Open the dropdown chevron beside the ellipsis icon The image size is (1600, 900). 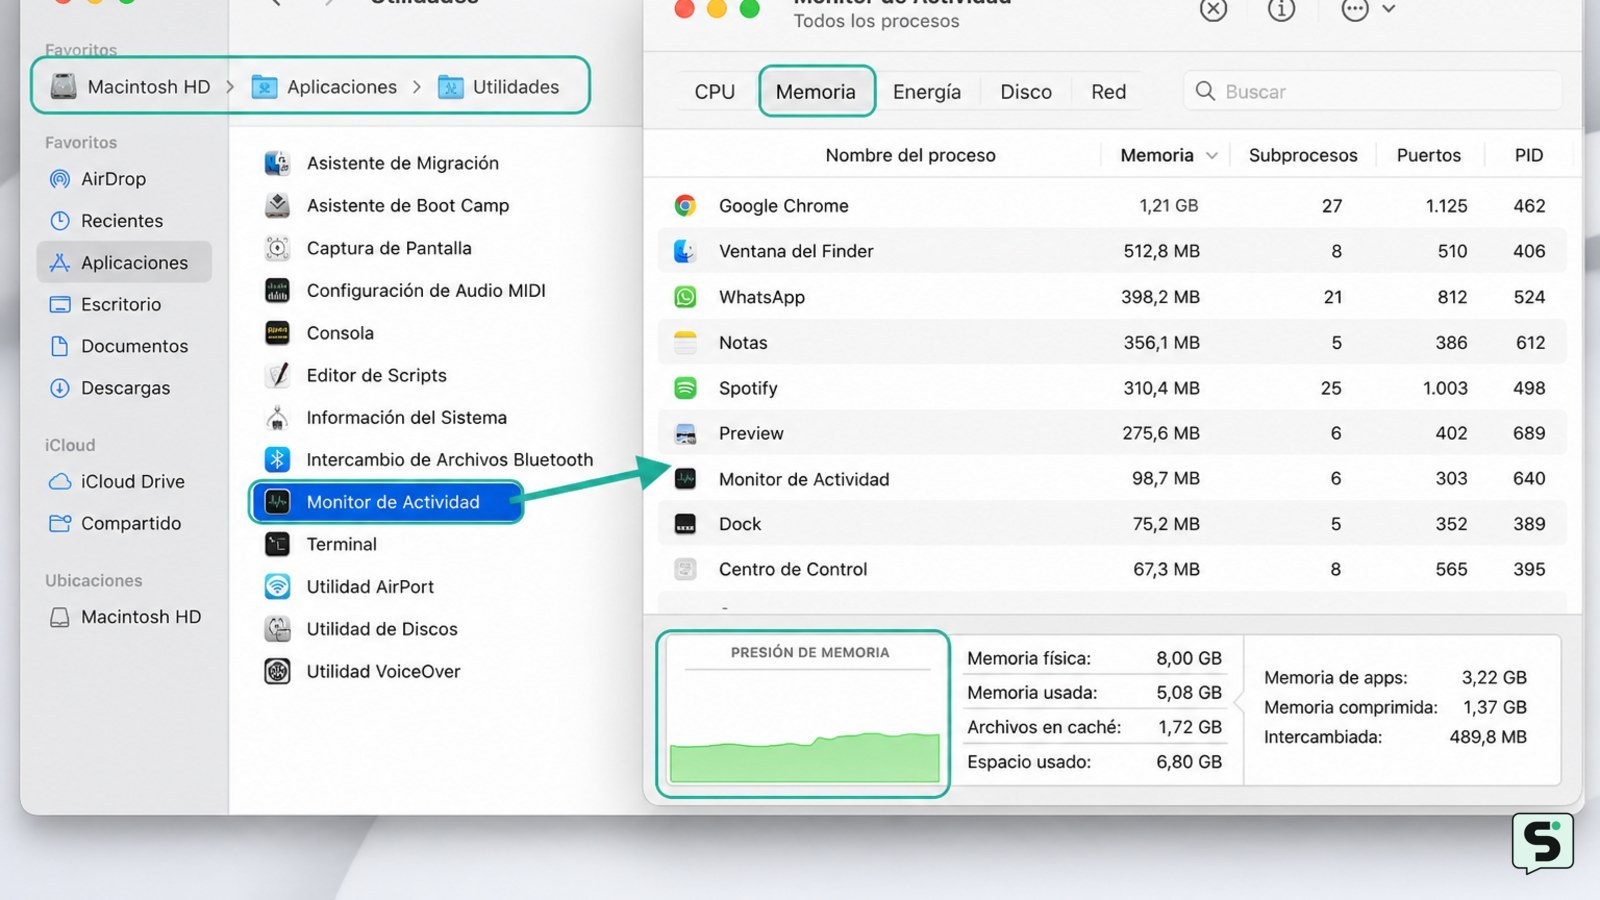(x=1388, y=9)
